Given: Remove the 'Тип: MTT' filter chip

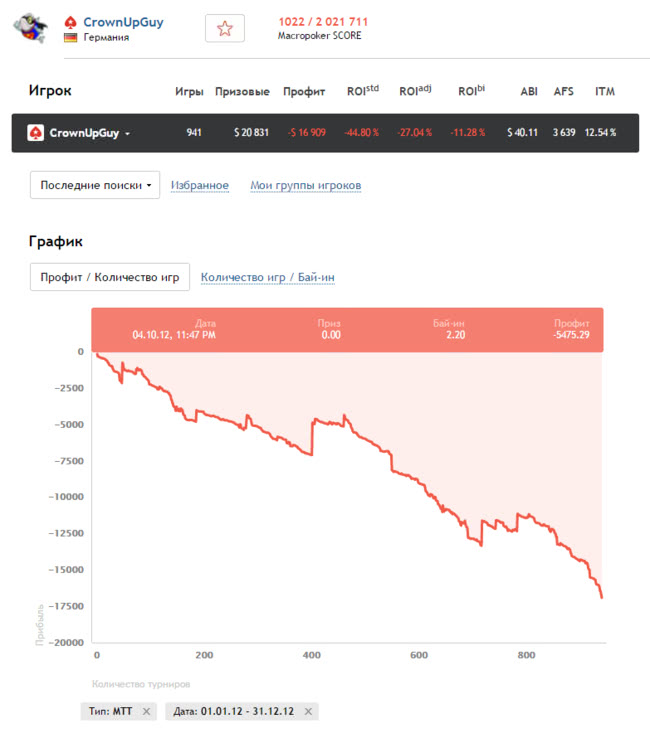Looking at the screenshot, I should pyautogui.click(x=146, y=711).
